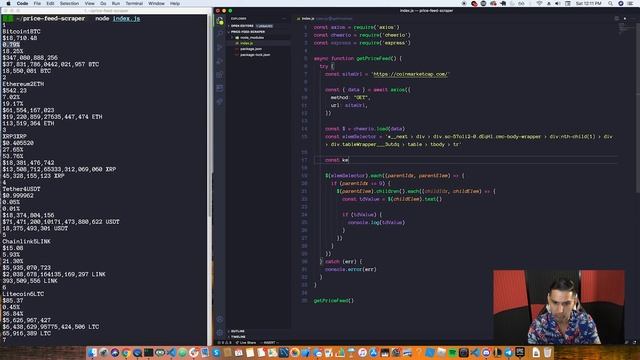This screenshot has width=640, height=360.
Task: Open Accounts icon in activity bar
Action: pos(220,319)
